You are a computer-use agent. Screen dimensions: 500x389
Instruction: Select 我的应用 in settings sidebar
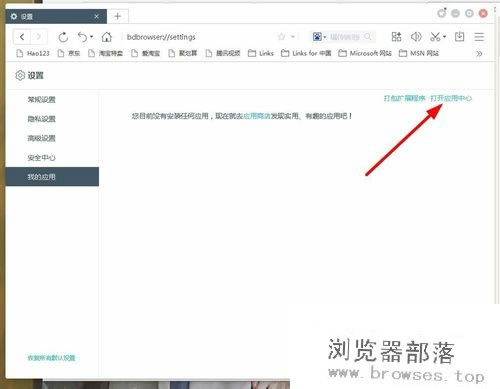point(52,177)
